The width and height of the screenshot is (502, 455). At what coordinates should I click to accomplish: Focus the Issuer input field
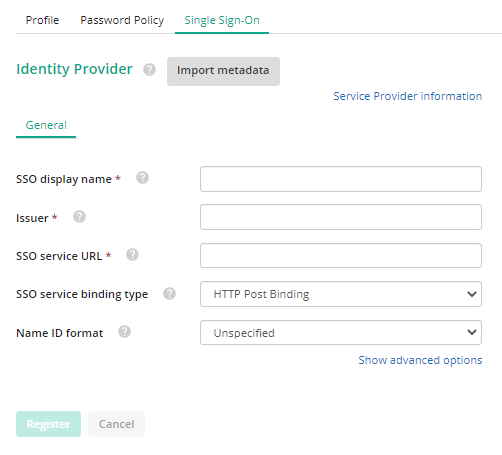(341, 217)
